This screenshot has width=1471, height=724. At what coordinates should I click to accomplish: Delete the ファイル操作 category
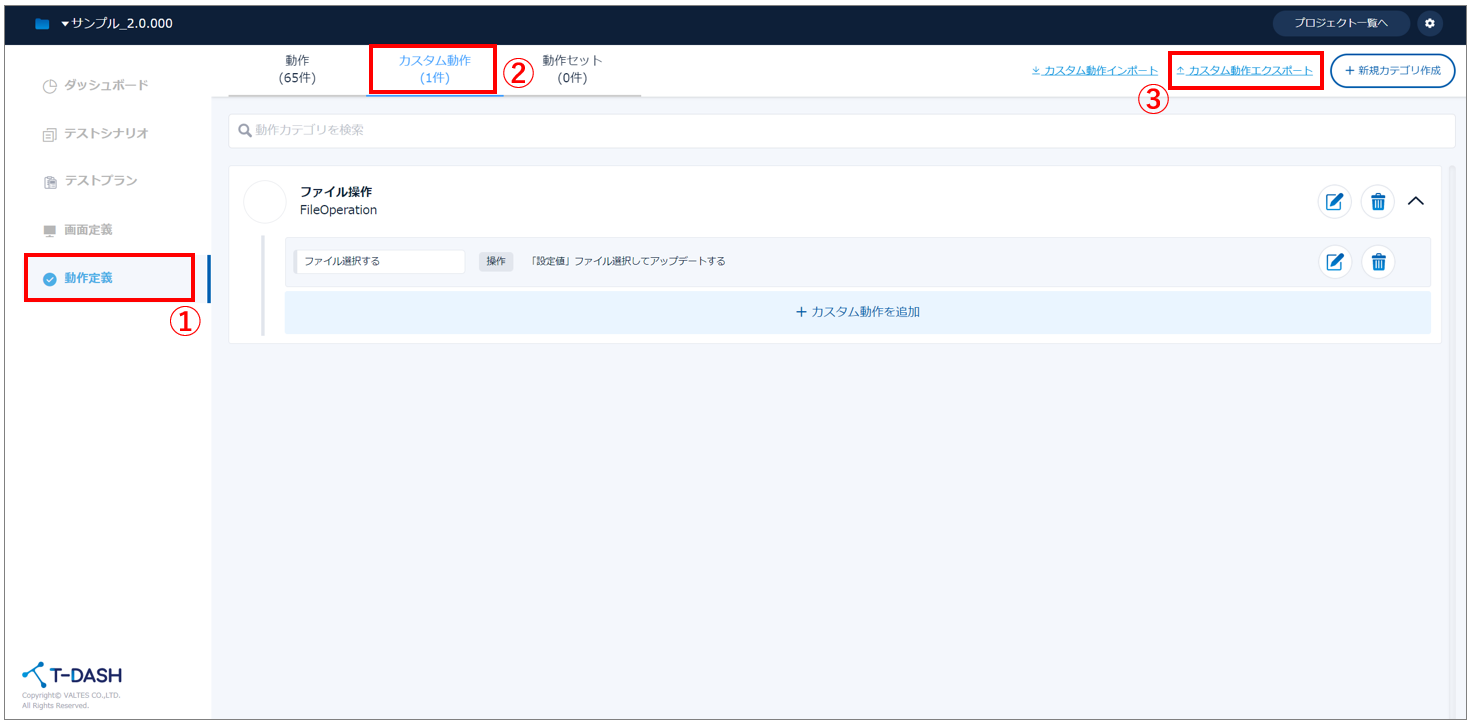pos(1378,202)
